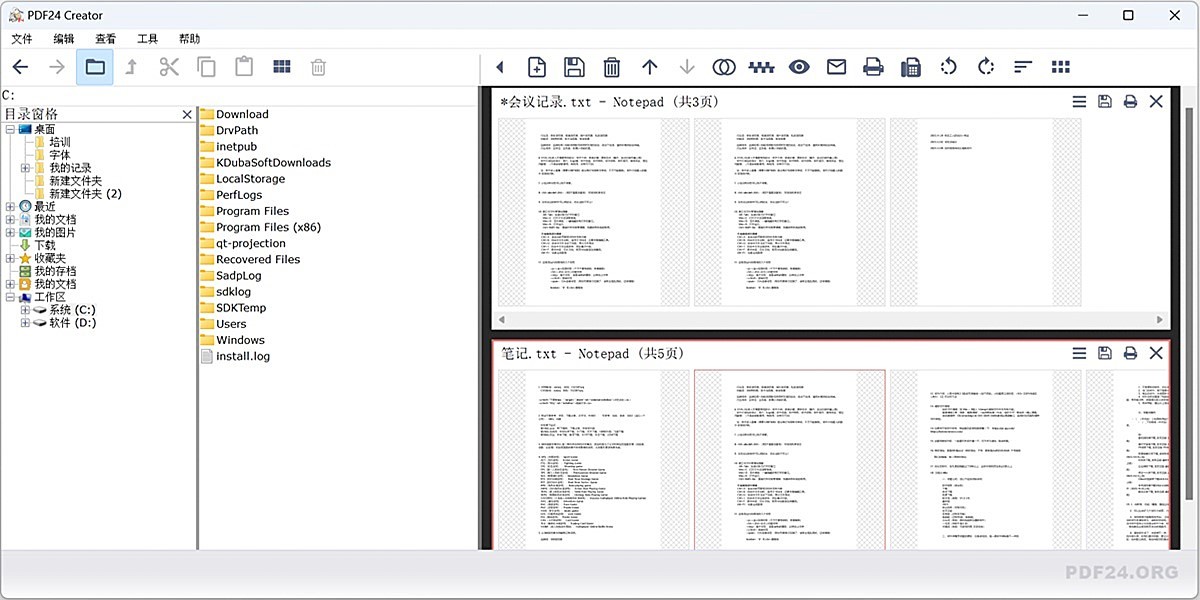1200x600 pixels.
Task: Open the PDF preview with the eye icon
Action: 799,66
